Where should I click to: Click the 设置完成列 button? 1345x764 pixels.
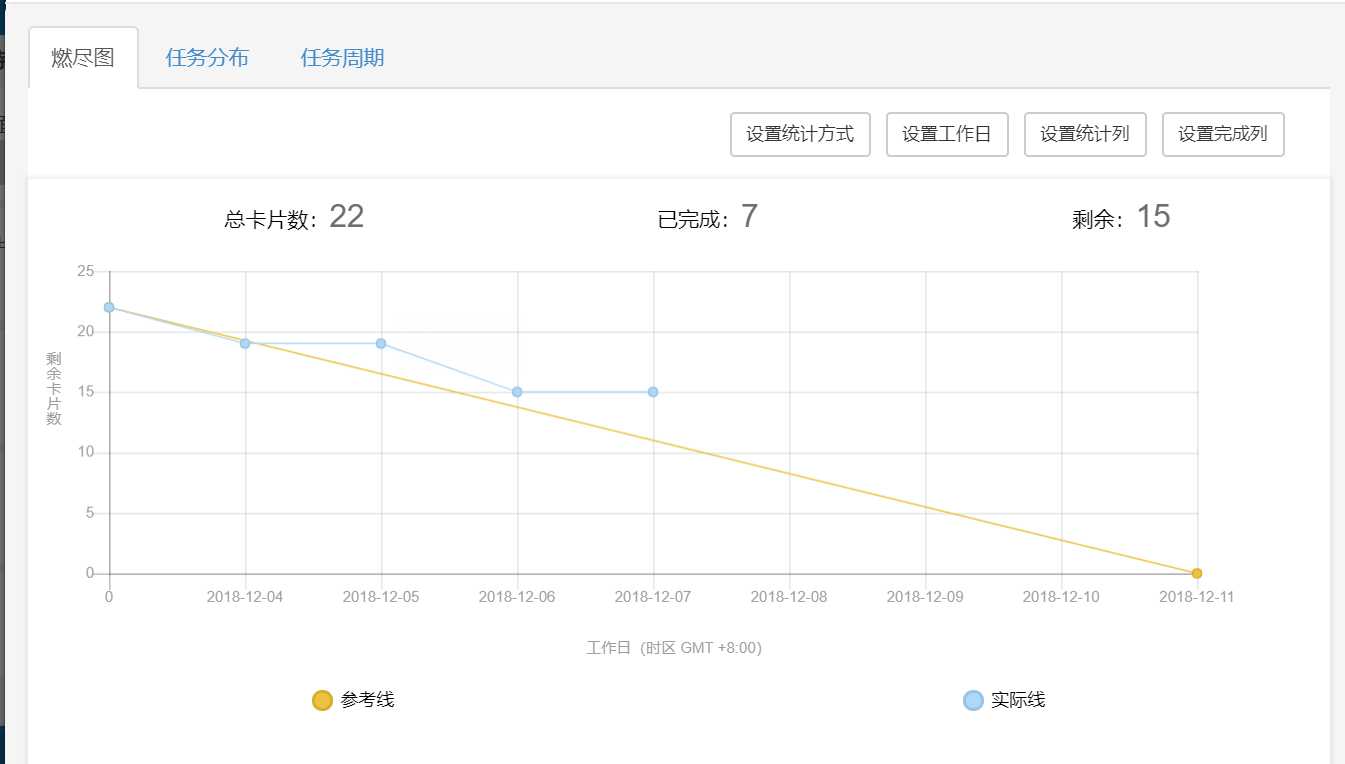[1223, 135]
